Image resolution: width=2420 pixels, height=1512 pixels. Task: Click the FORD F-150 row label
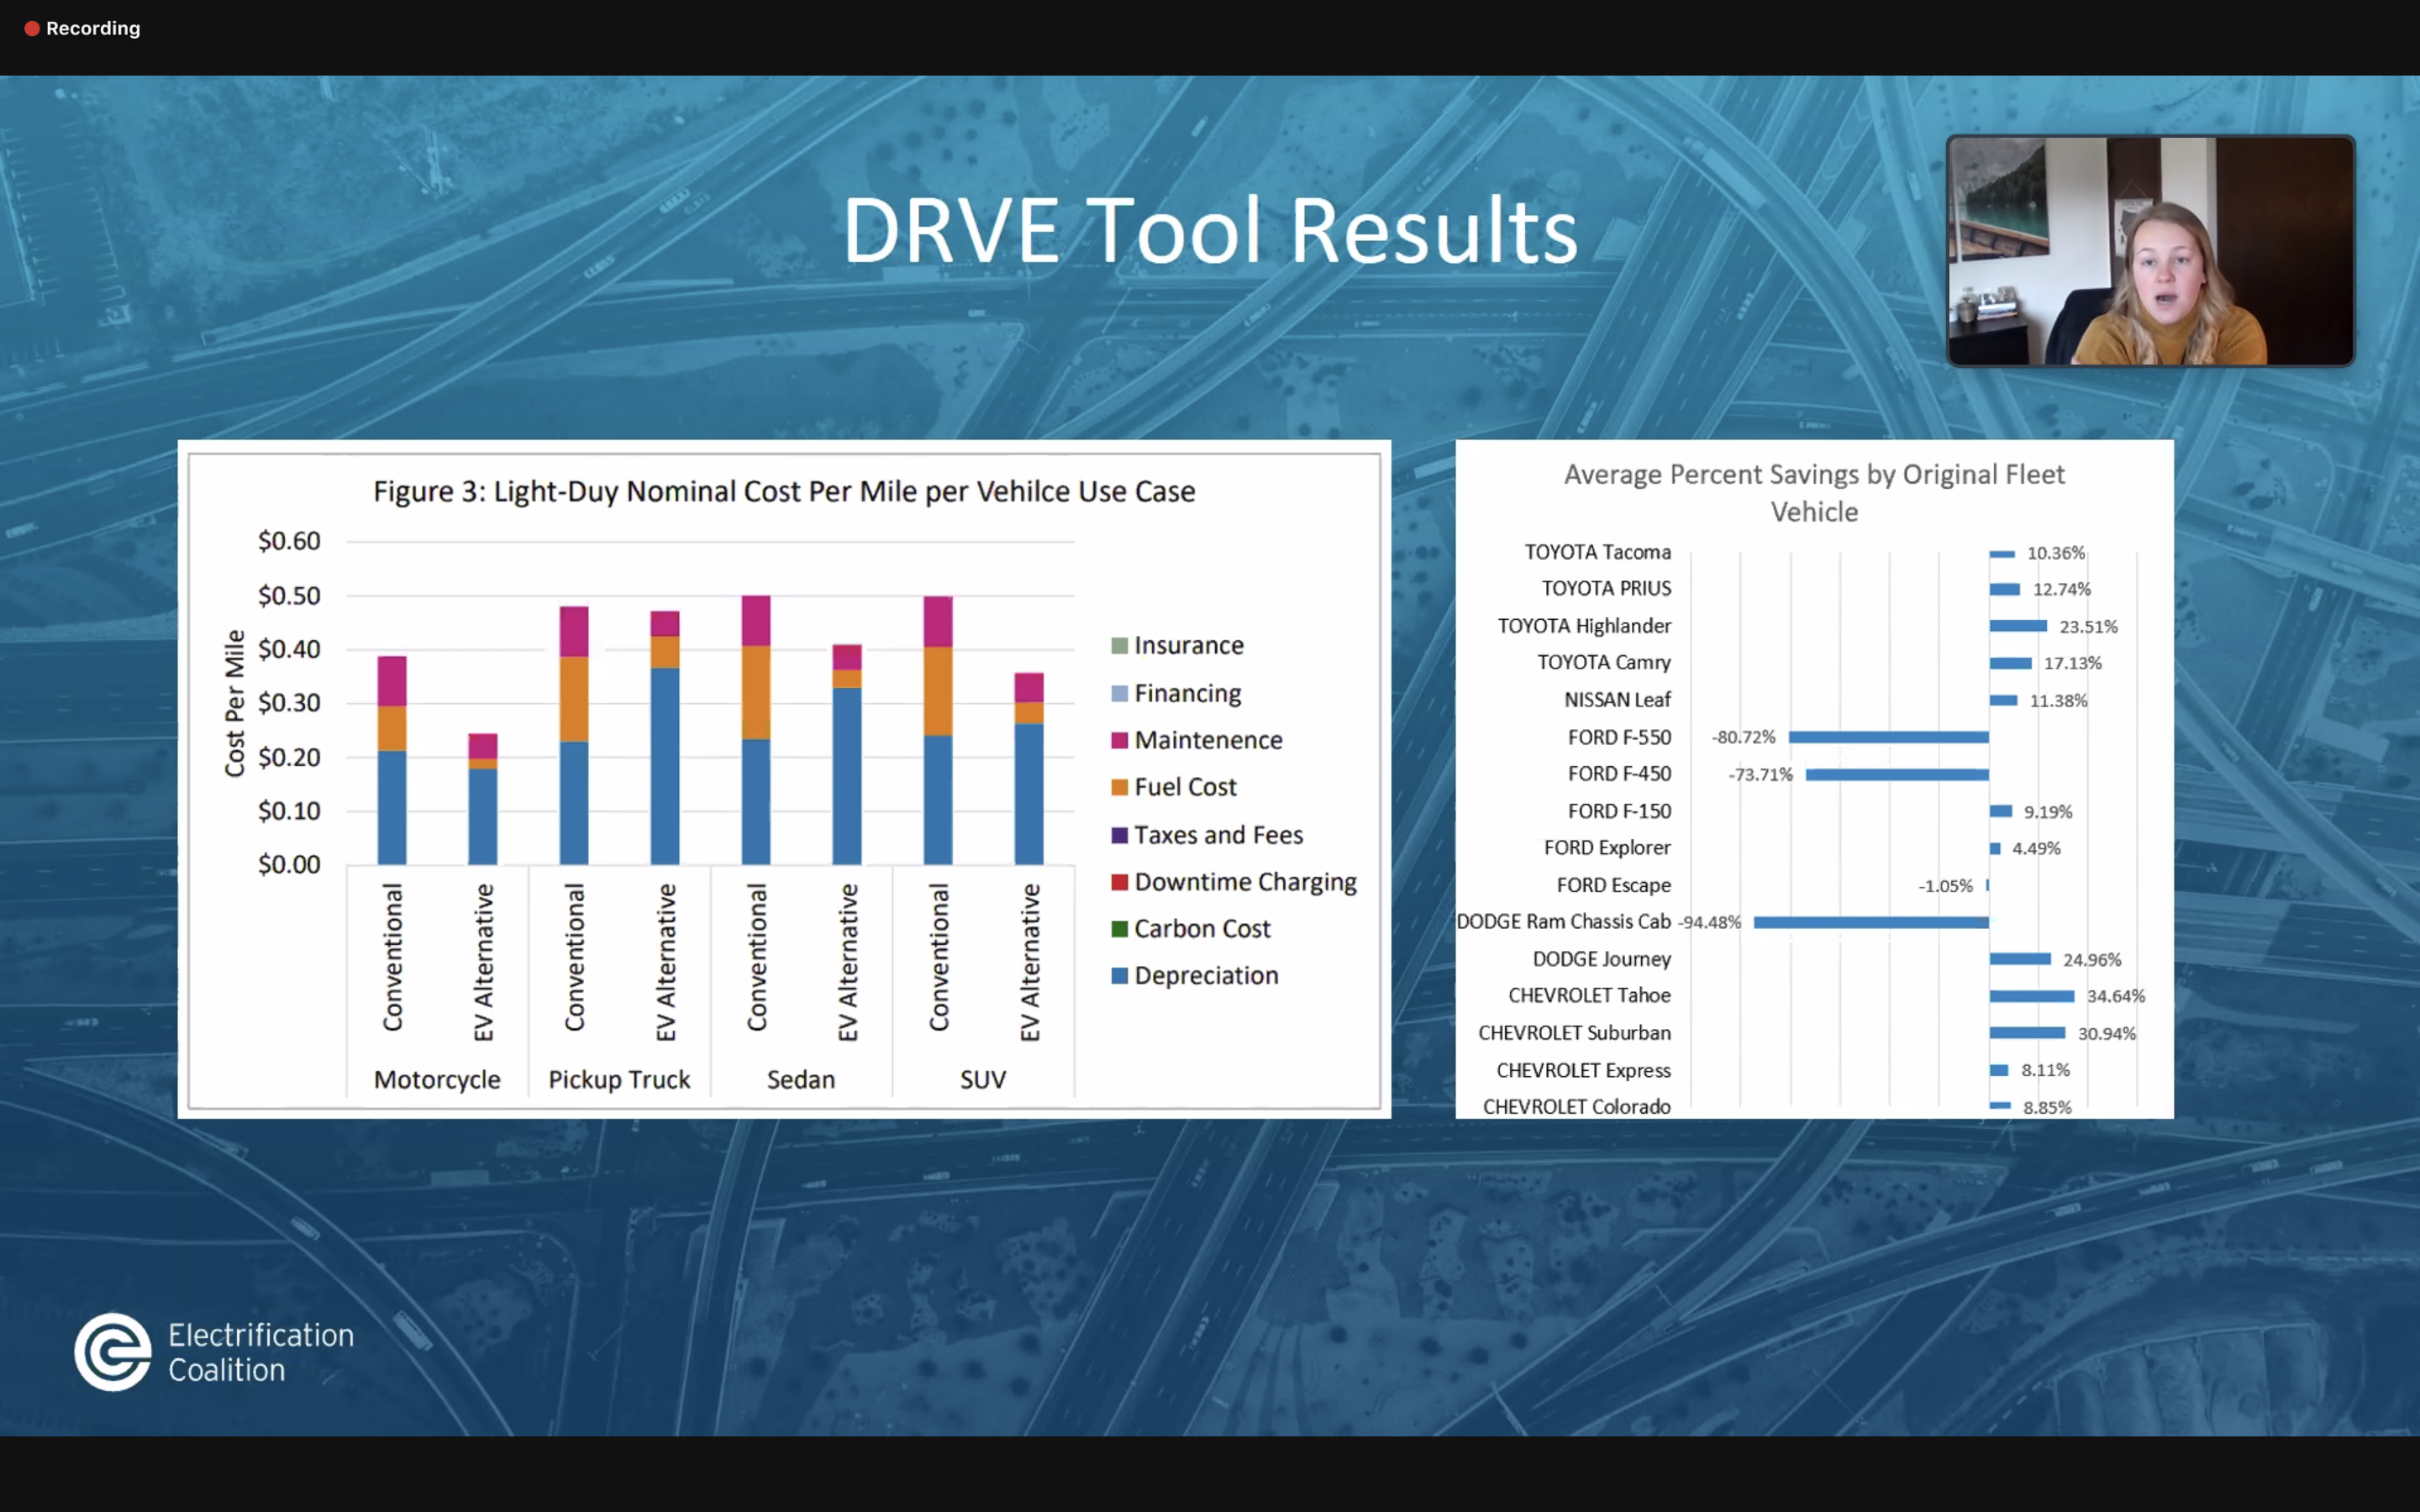pos(1619,811)
